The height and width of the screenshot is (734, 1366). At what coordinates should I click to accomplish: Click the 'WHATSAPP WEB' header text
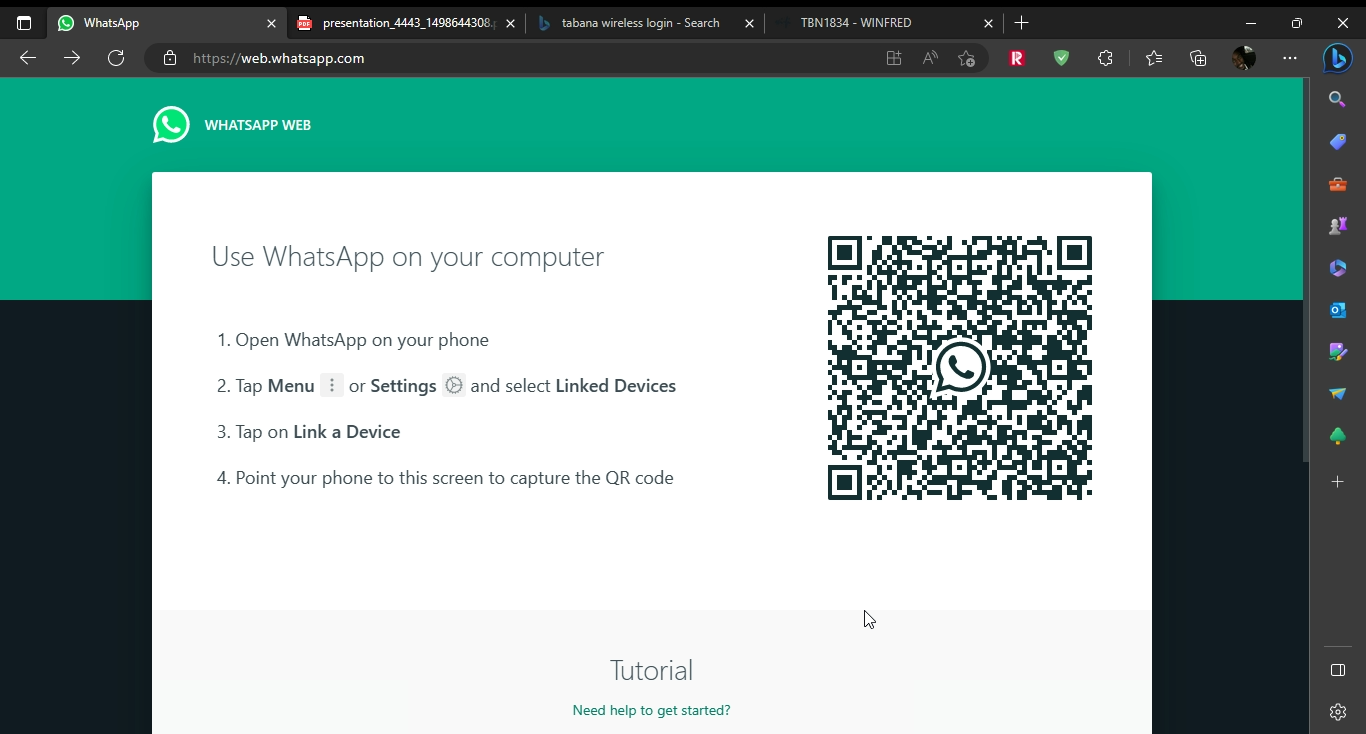coord(258,125)
